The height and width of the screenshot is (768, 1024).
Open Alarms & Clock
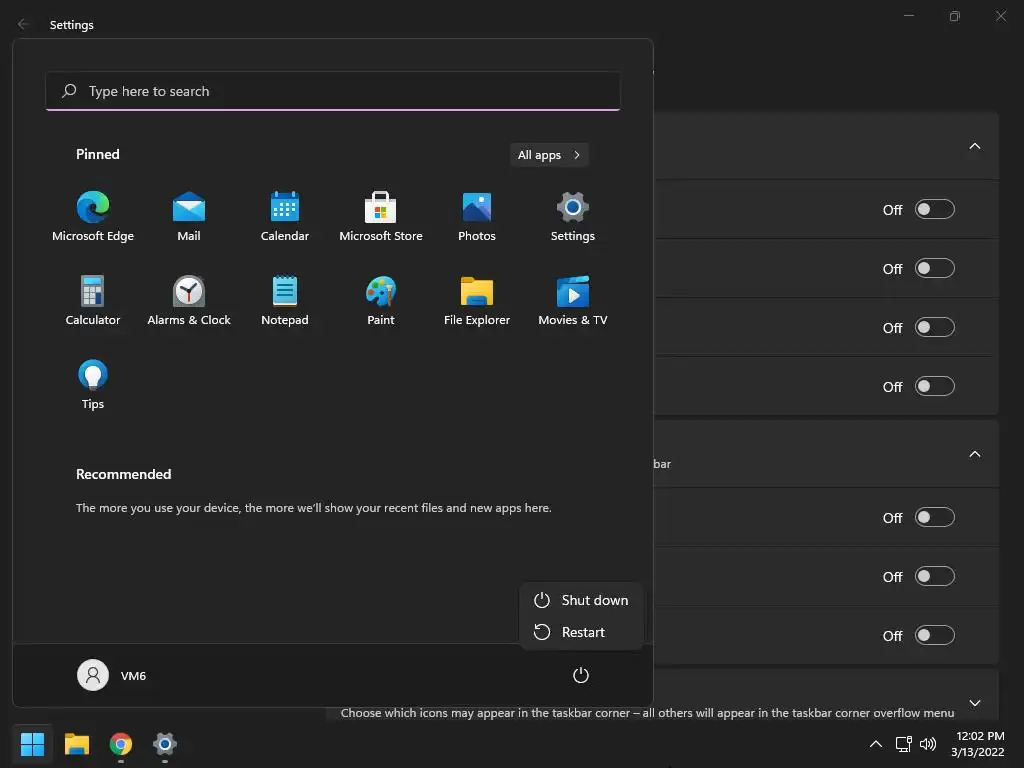click(189, 300)
